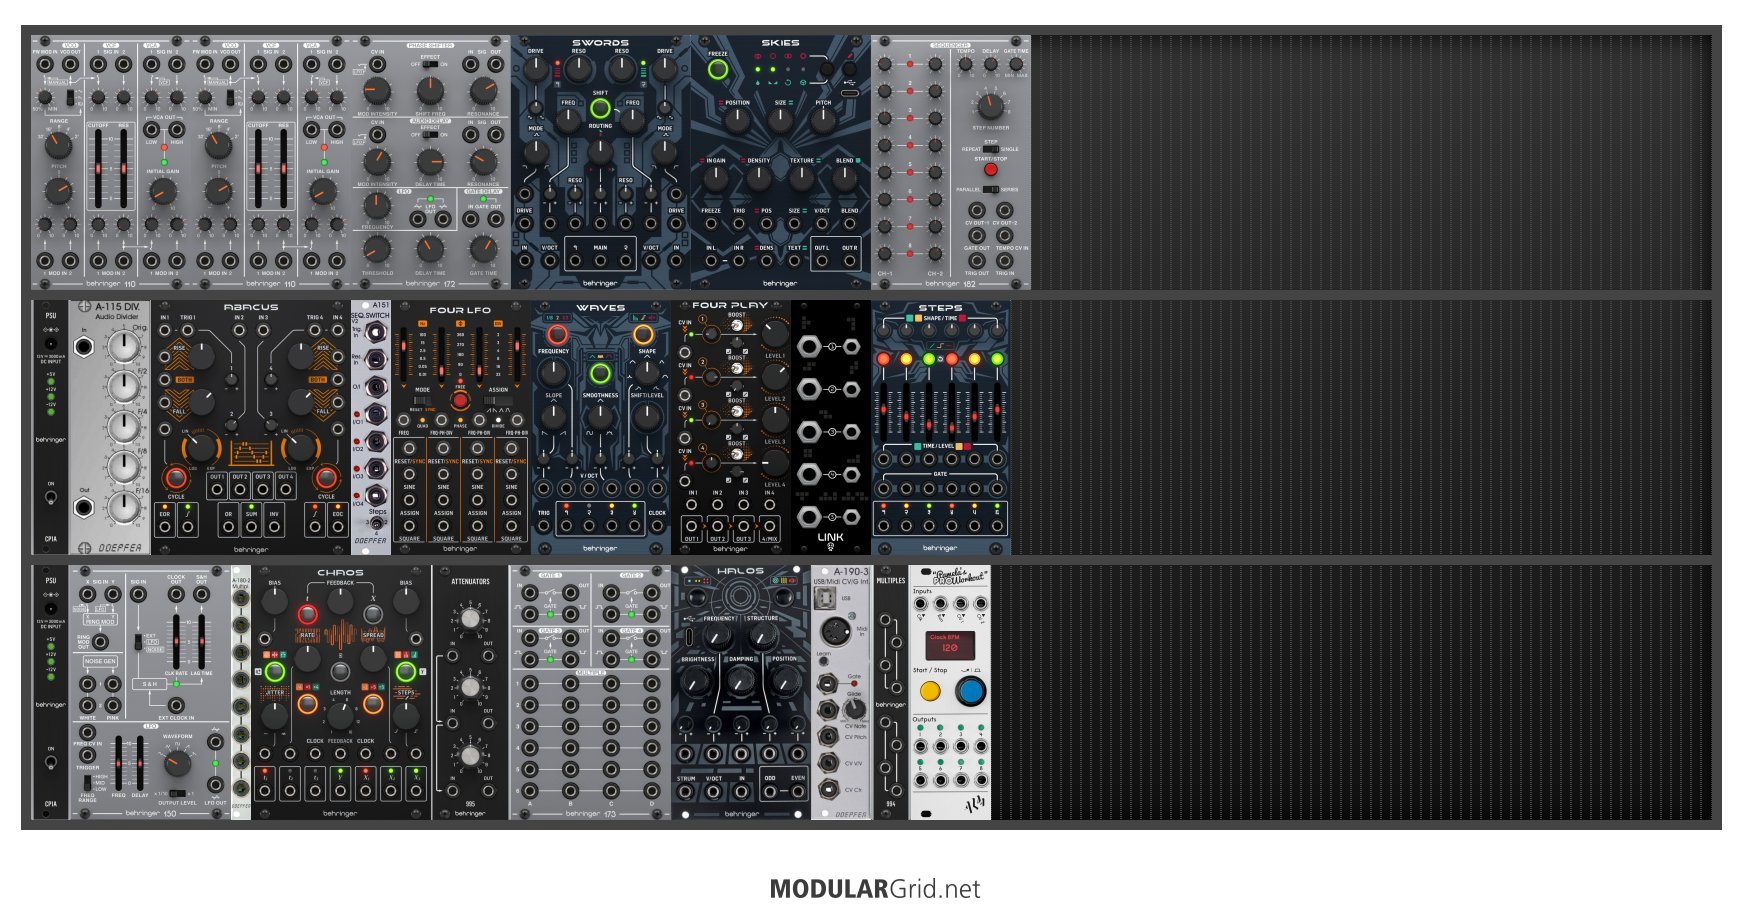The height and width of the screenshot is (910, 1752).
Task: Hit the red START/STOP button on the 182 sequencer
Action: pyautogui.click(x=990, y=169)
